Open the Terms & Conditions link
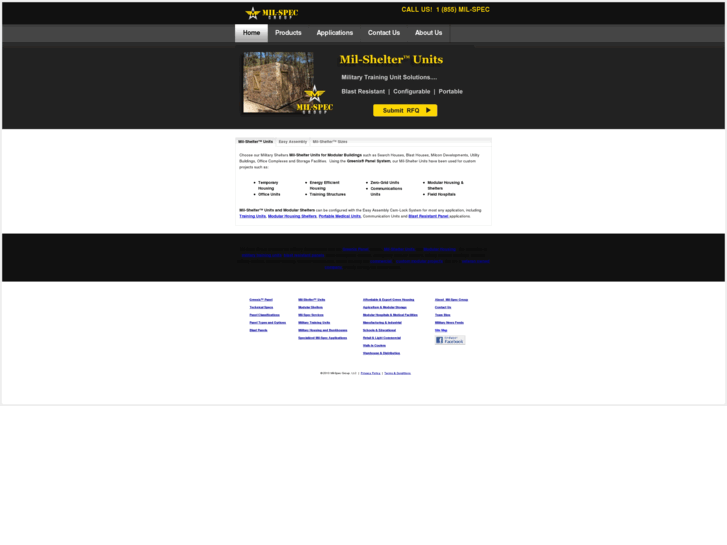 point(397,373)
